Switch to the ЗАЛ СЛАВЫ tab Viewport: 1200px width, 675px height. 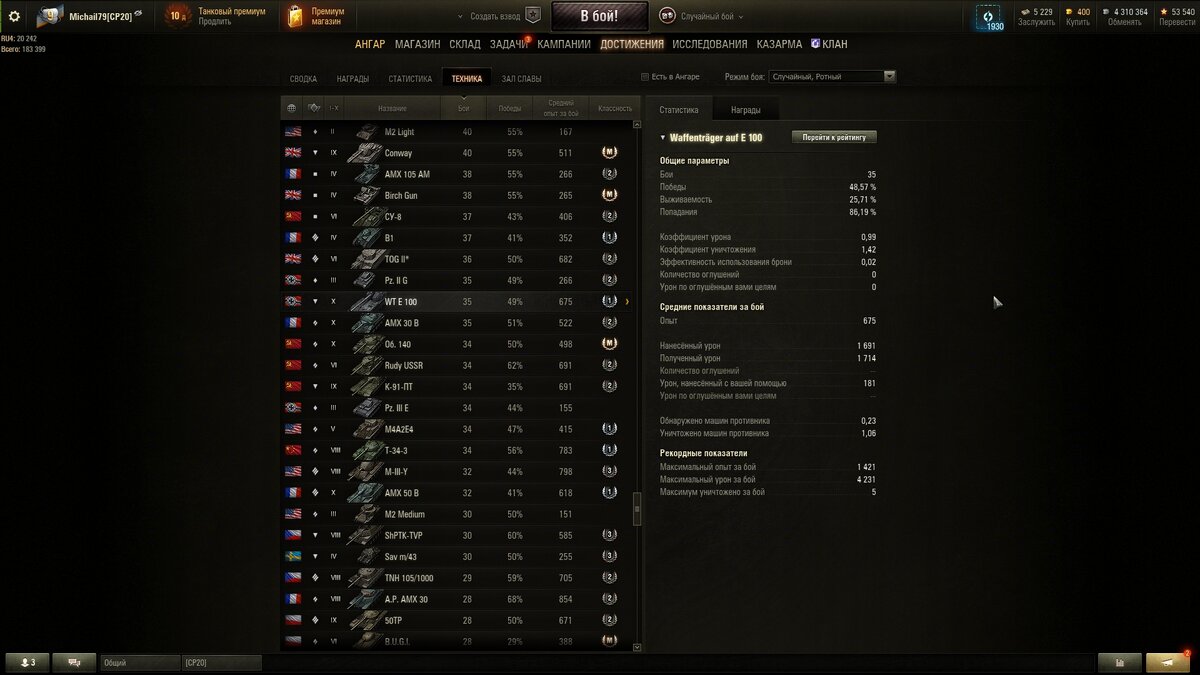(x=521, y=78)
